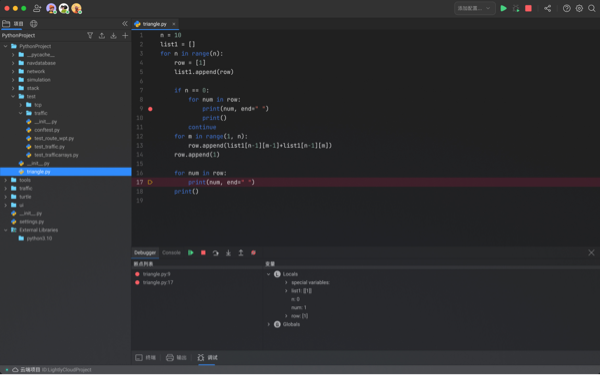
Task: Open settings gear icon in top toolbar
Action: 579,8
